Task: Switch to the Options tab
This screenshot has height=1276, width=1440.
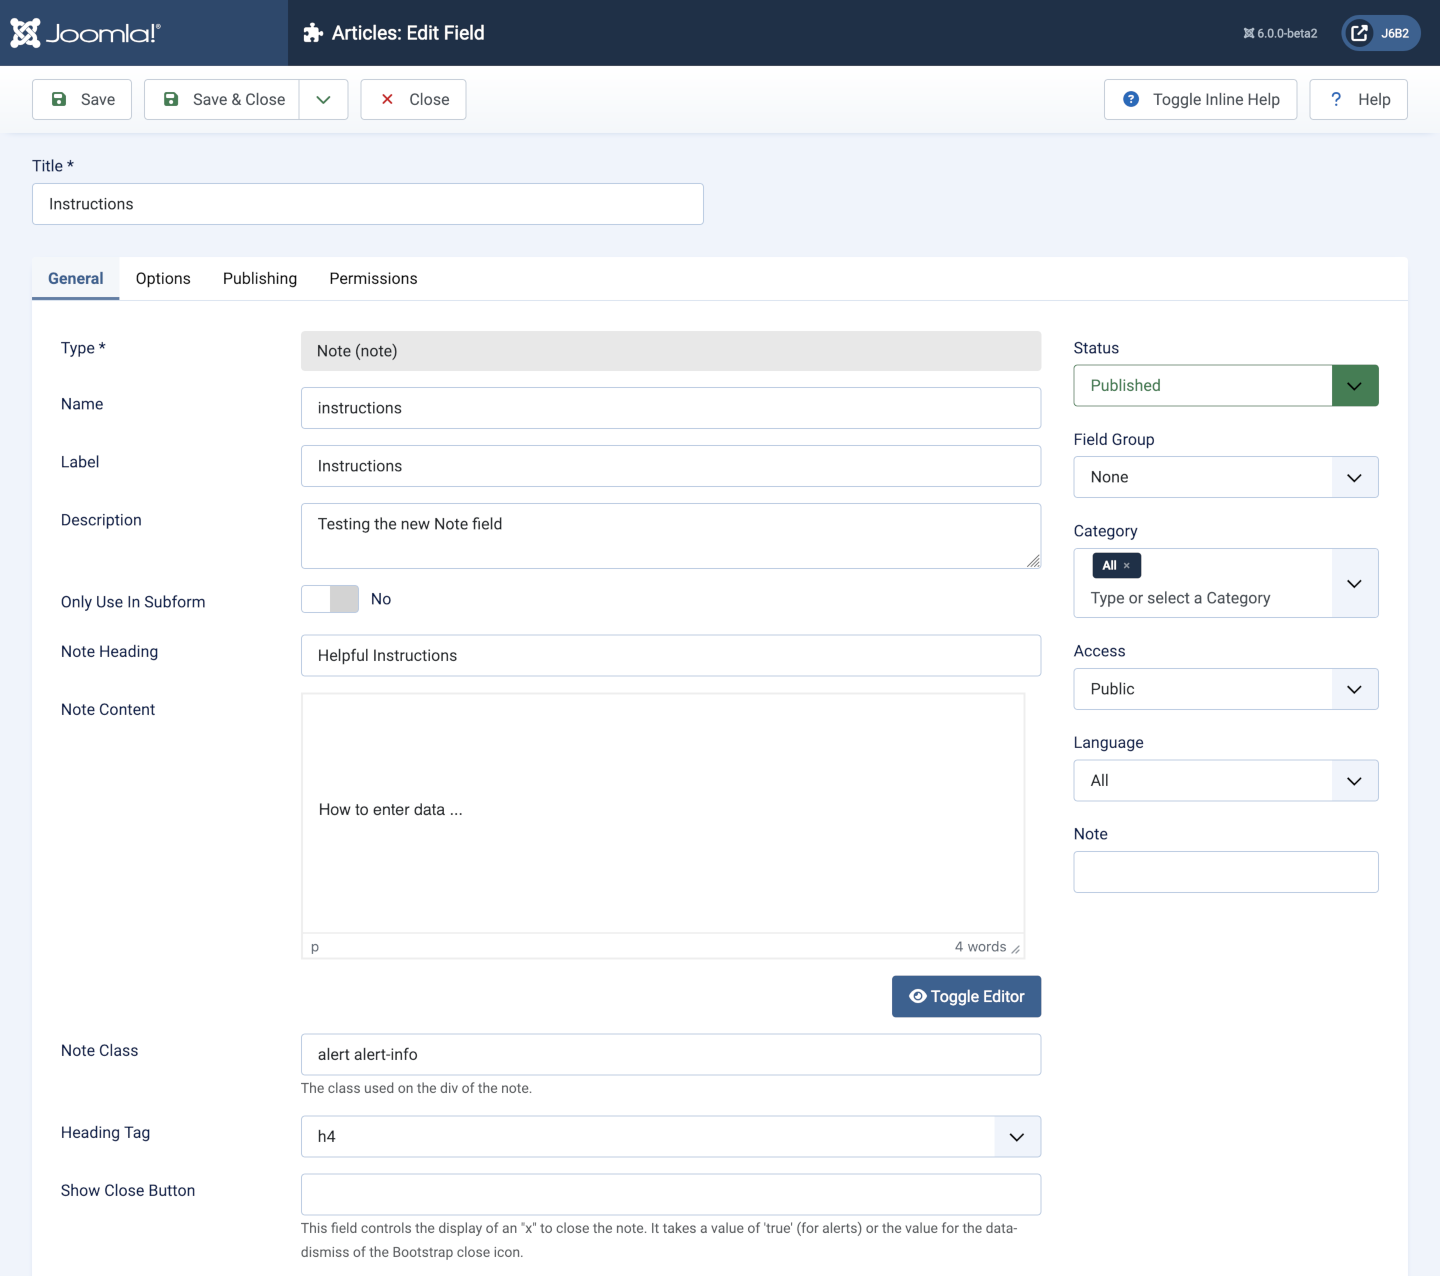Action: coord(163,279)
